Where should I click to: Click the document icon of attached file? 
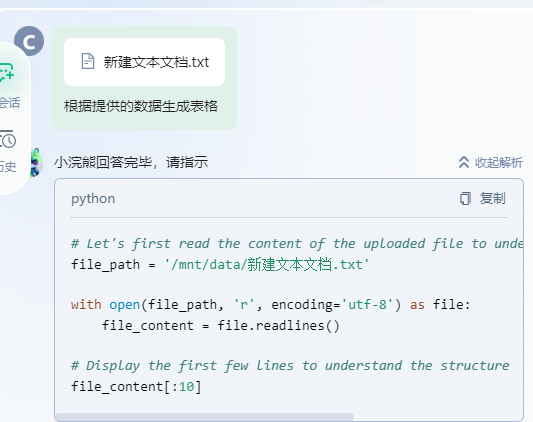coord(88,62)
